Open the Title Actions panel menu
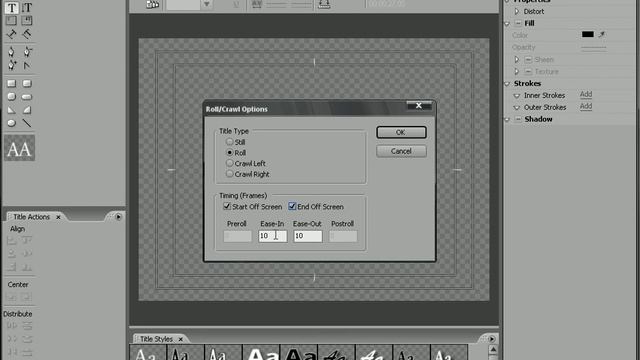Viewport: 640px width, 360px height. (x=118, y=217)
